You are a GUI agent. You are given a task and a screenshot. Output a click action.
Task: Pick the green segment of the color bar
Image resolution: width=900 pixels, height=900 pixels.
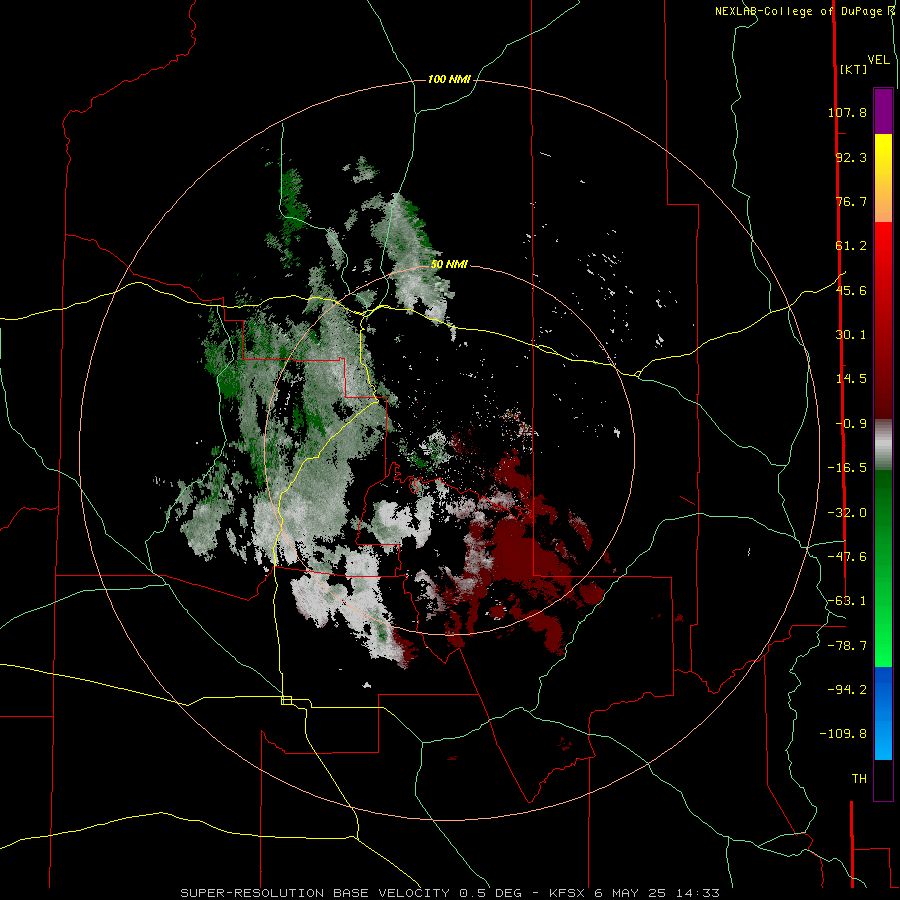(883, 568)
